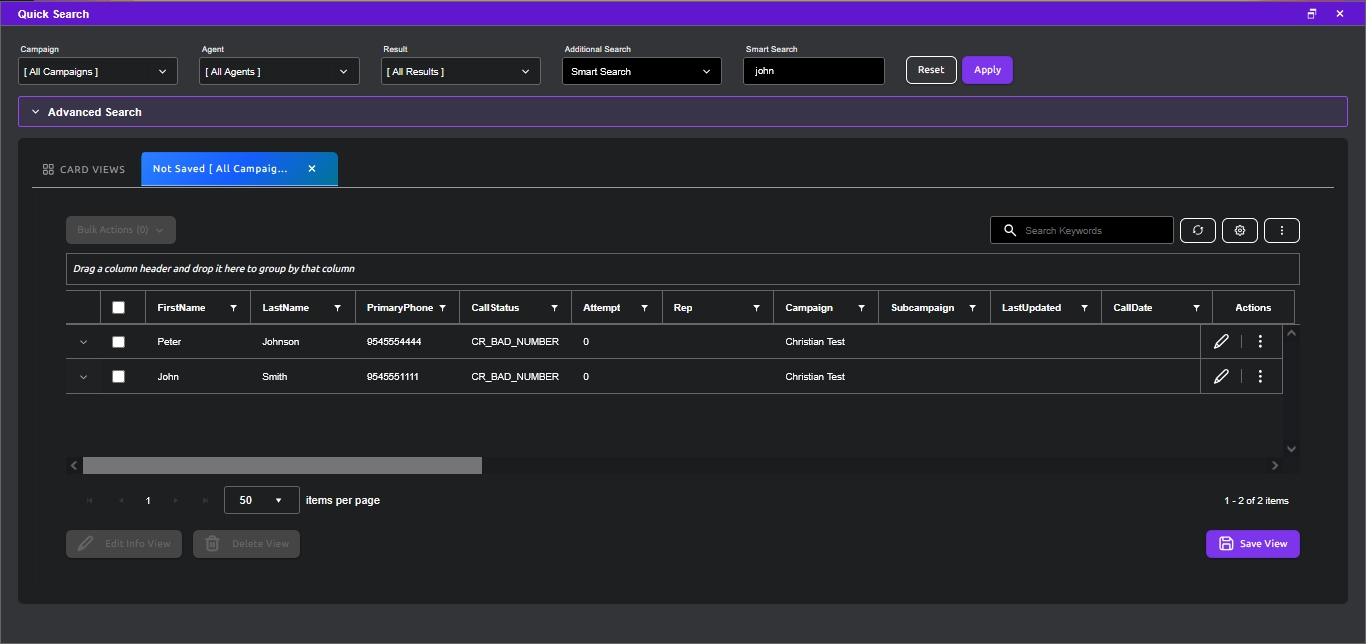Click the magnifier icon in Search Keywords

click(x=1010, y=230)
